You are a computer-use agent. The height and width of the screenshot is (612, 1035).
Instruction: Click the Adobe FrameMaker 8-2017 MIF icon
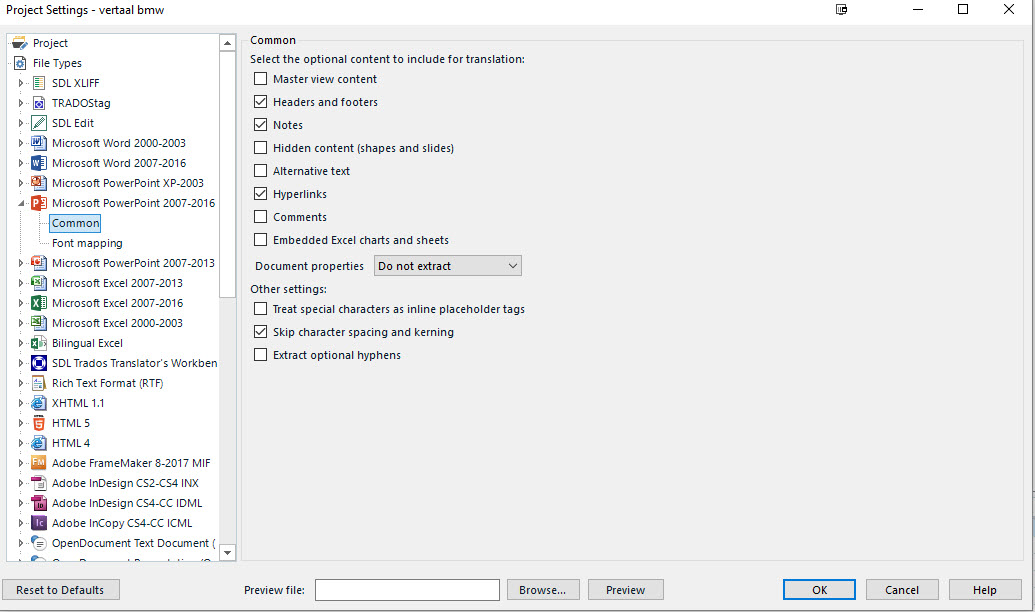click(39, 463)
